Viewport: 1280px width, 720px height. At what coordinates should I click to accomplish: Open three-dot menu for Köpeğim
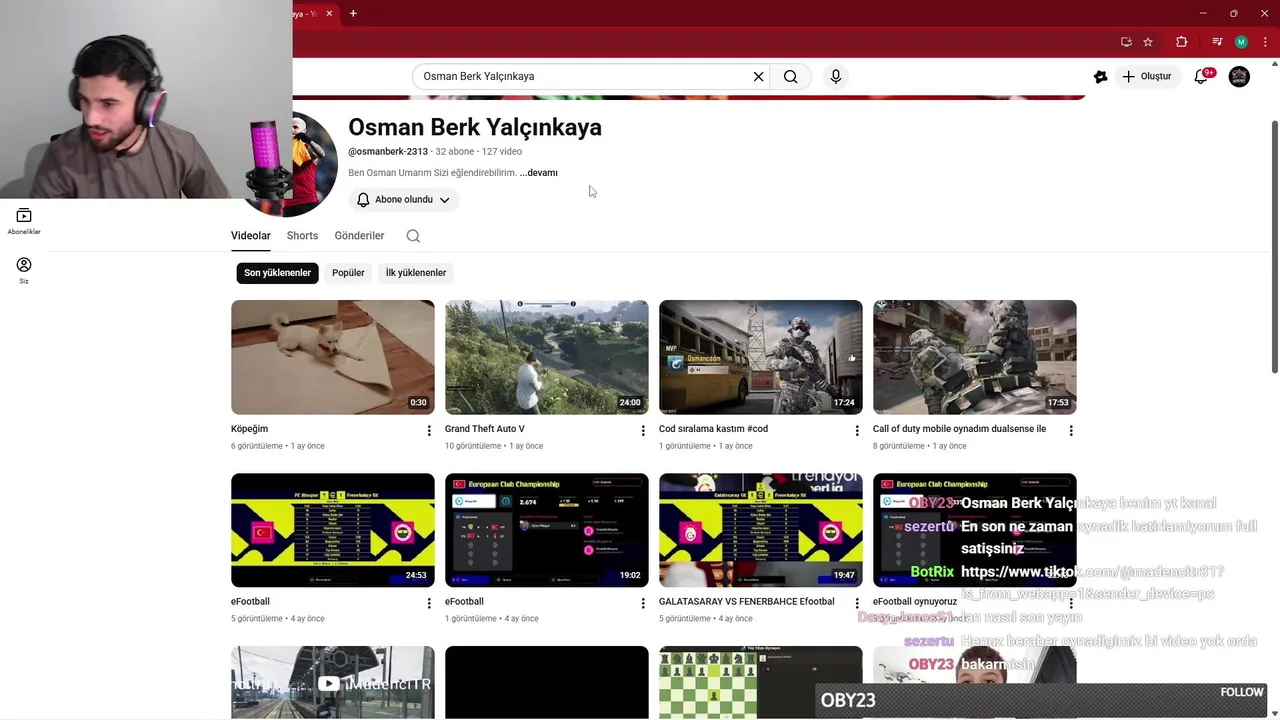click(x=429, y=431)
